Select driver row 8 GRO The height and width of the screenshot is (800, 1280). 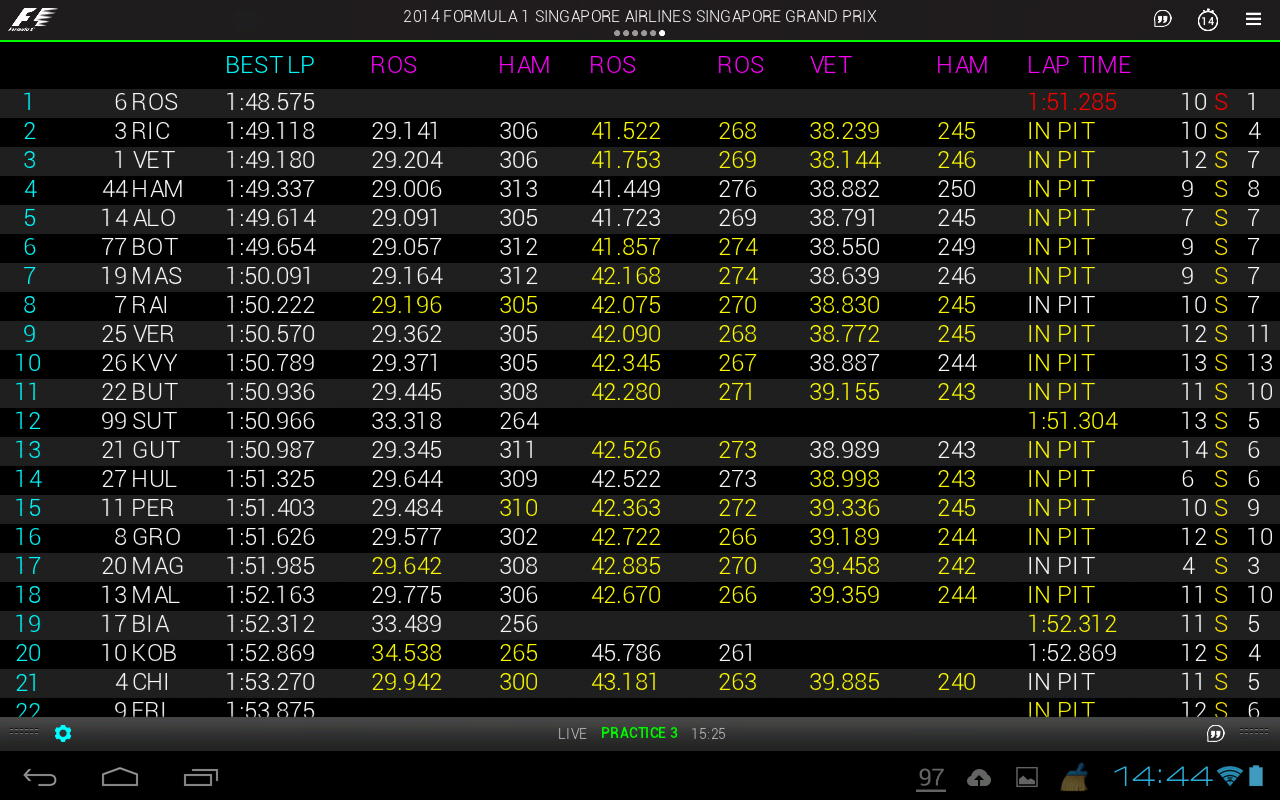640,537
